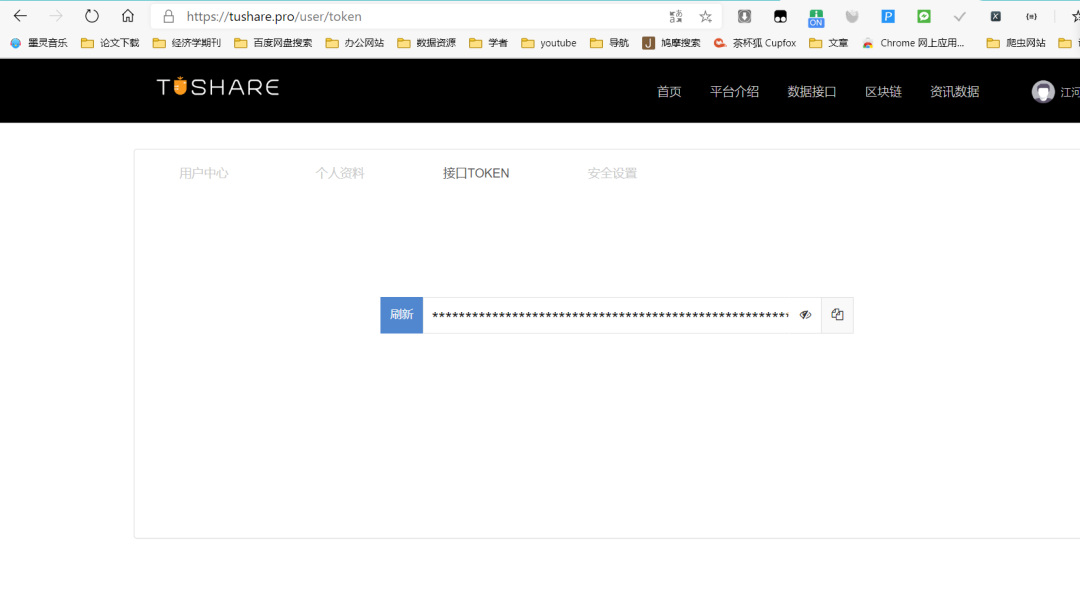Click the Tampermonkey extension icon

click(780, 17)
